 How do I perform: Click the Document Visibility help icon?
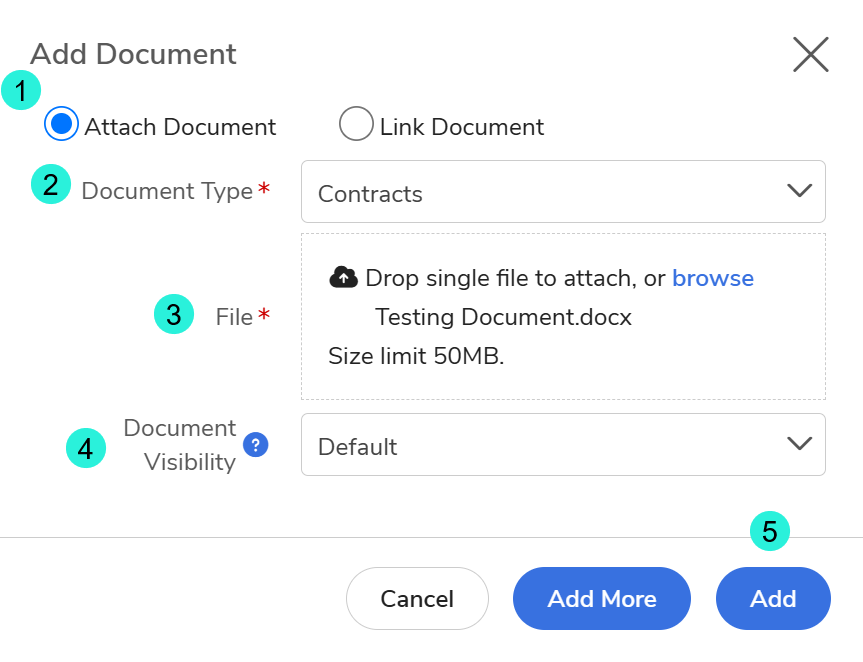(255, 445)
